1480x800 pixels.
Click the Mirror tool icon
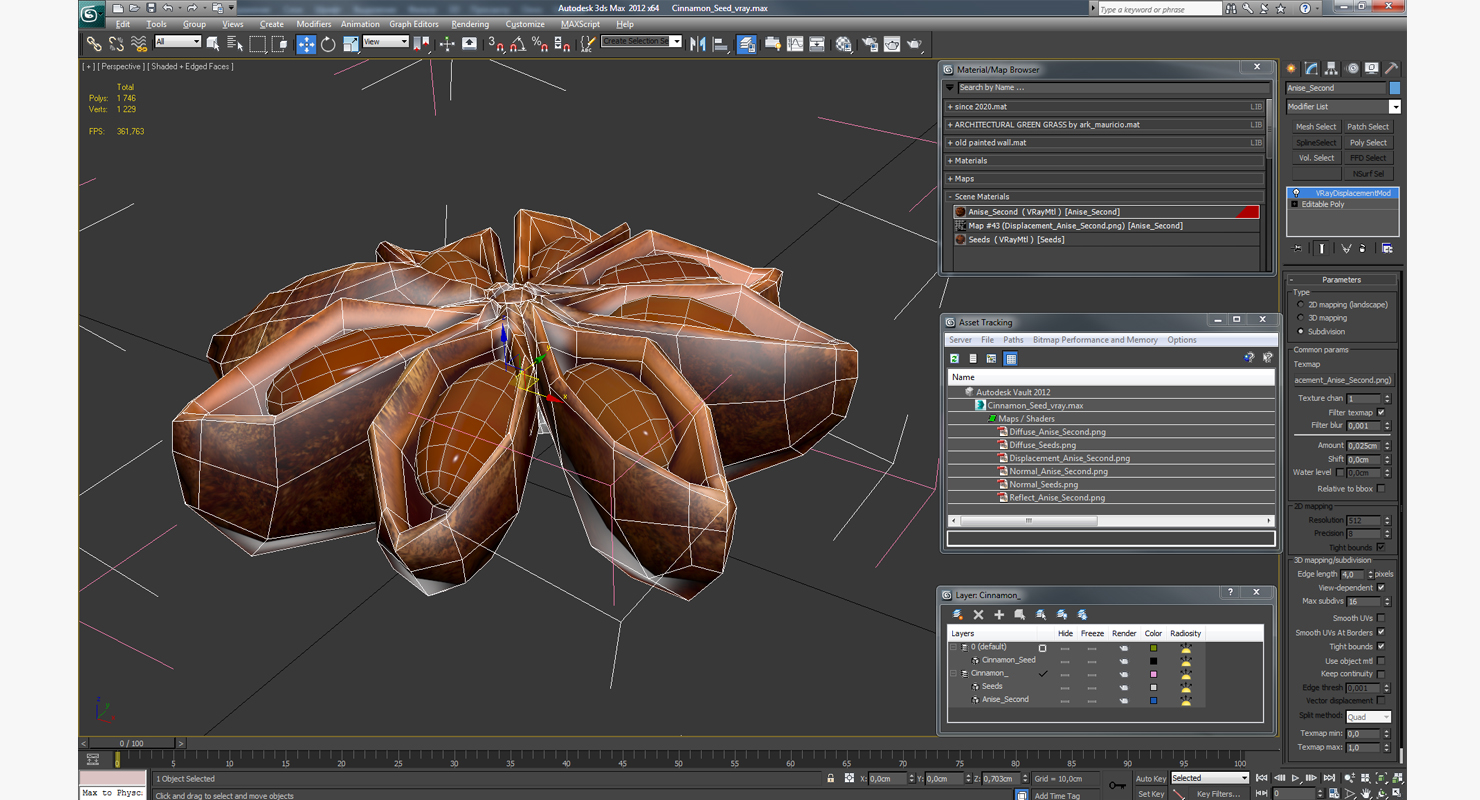point(698,44)
